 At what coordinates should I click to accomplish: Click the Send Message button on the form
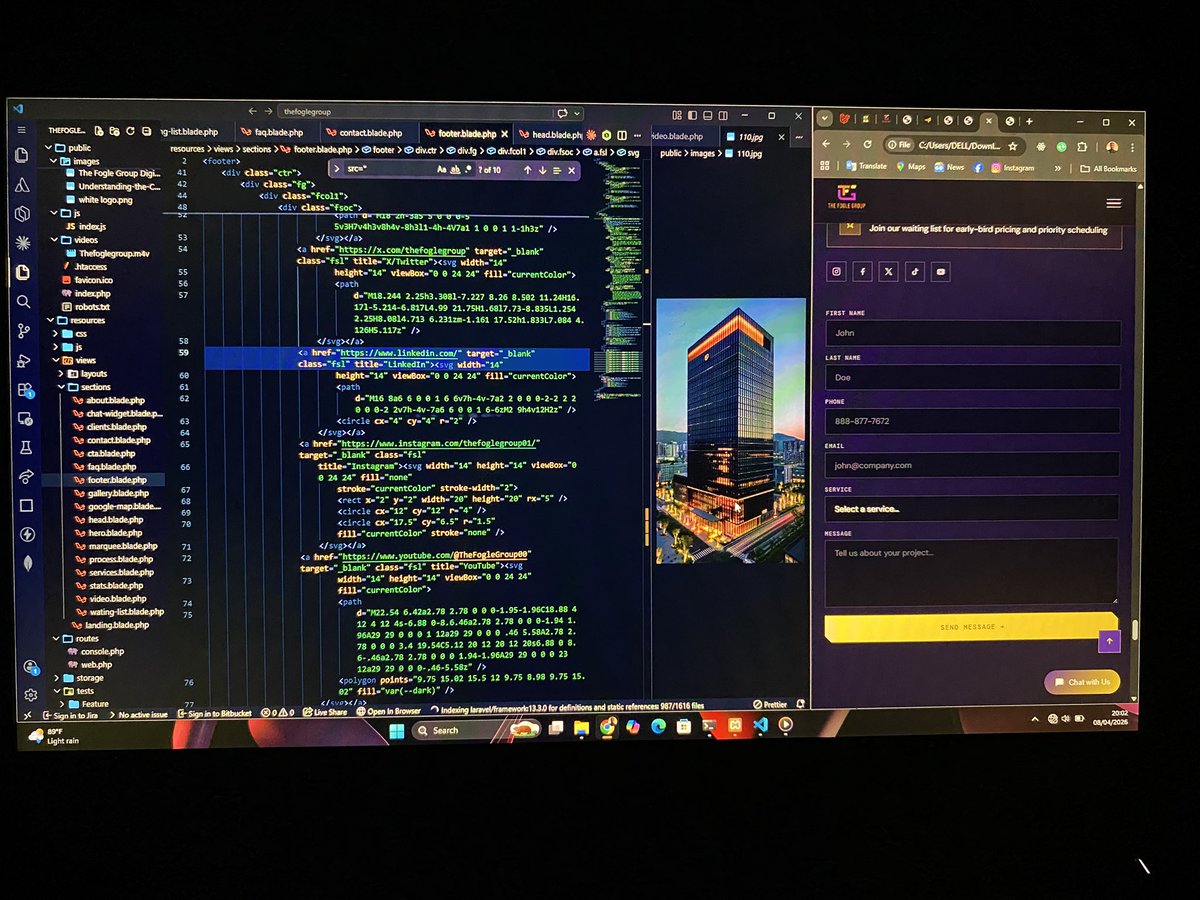(x=970, y=627)
